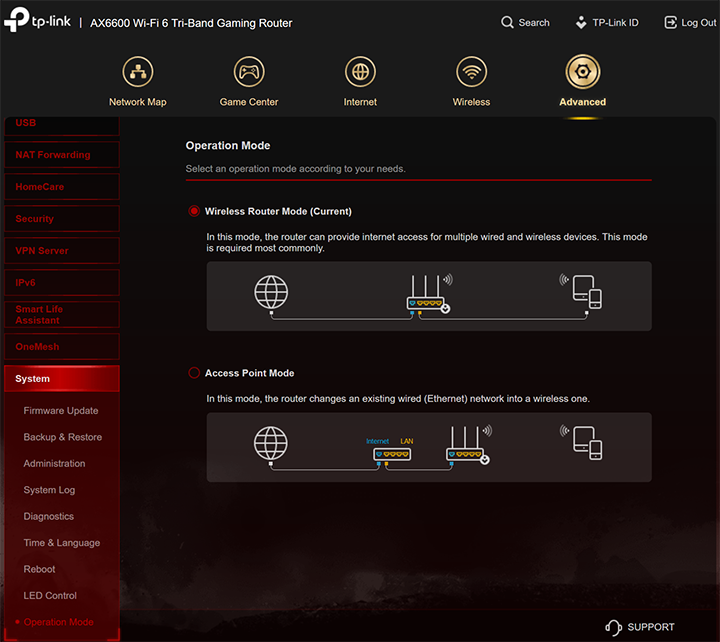
Task: Click the TP-Link ID icon
Action: click(x=582, y=22)
